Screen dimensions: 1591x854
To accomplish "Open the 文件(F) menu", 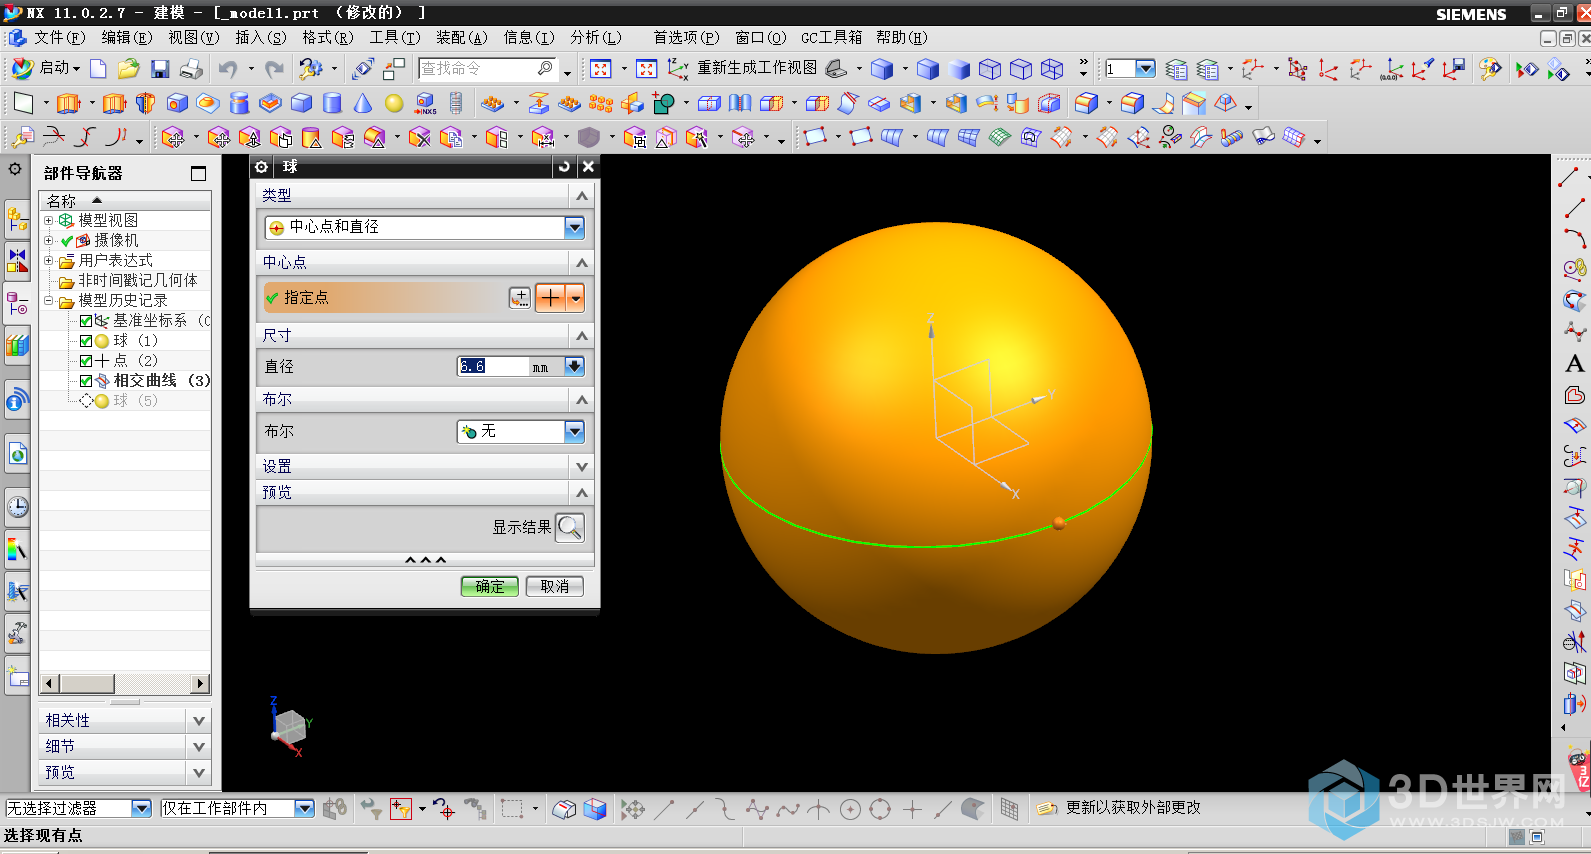I will (x=60, y=38).
